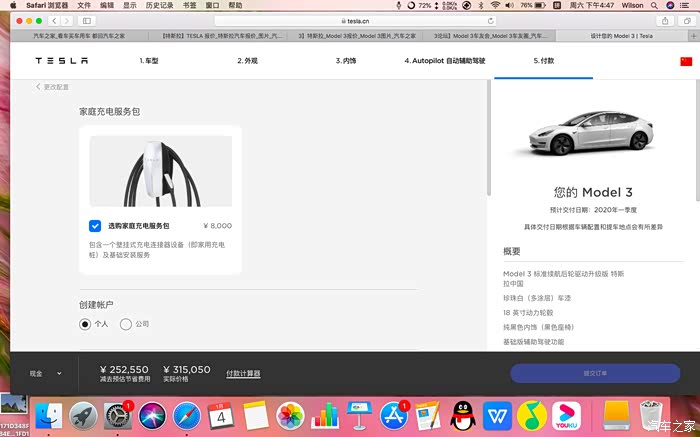The width and height of the screenshot is (700, 437).
Task: Uncheck 选购家庭充电服务包 checkbox
Action: tap(95, 226)
